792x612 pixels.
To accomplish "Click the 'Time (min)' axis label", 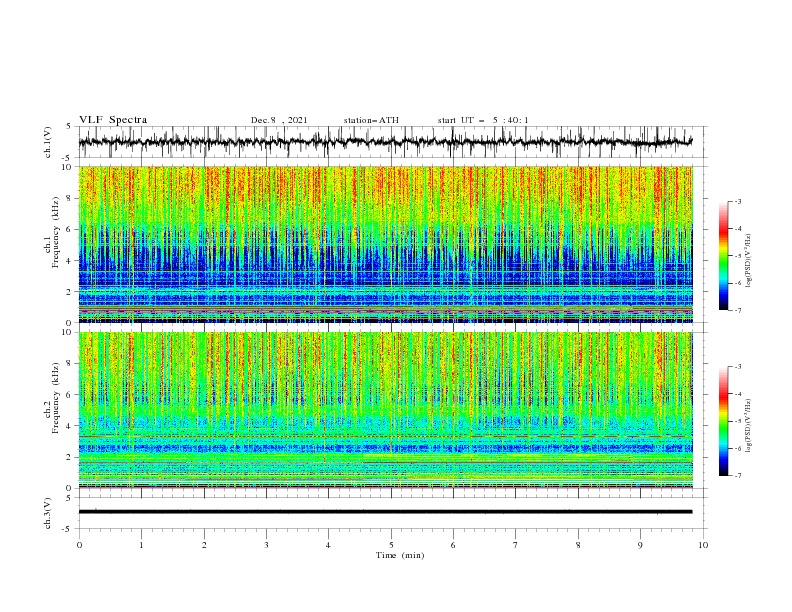I will (400, 555).
